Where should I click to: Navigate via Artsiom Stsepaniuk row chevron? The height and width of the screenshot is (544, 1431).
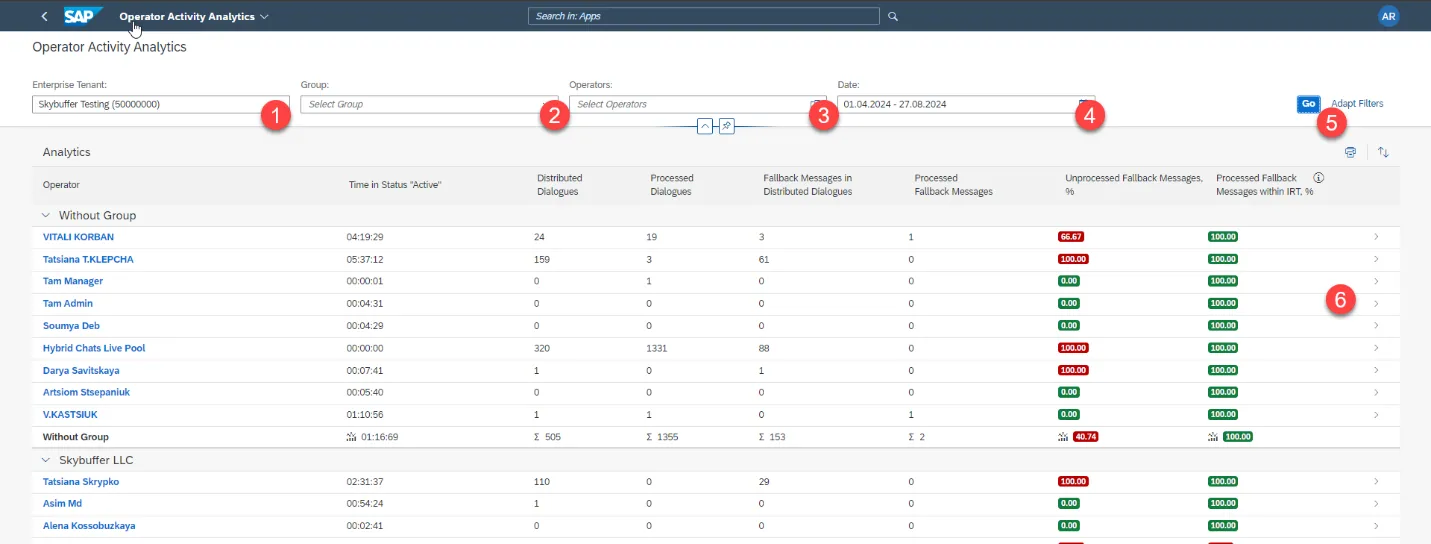coord(1376,392)
